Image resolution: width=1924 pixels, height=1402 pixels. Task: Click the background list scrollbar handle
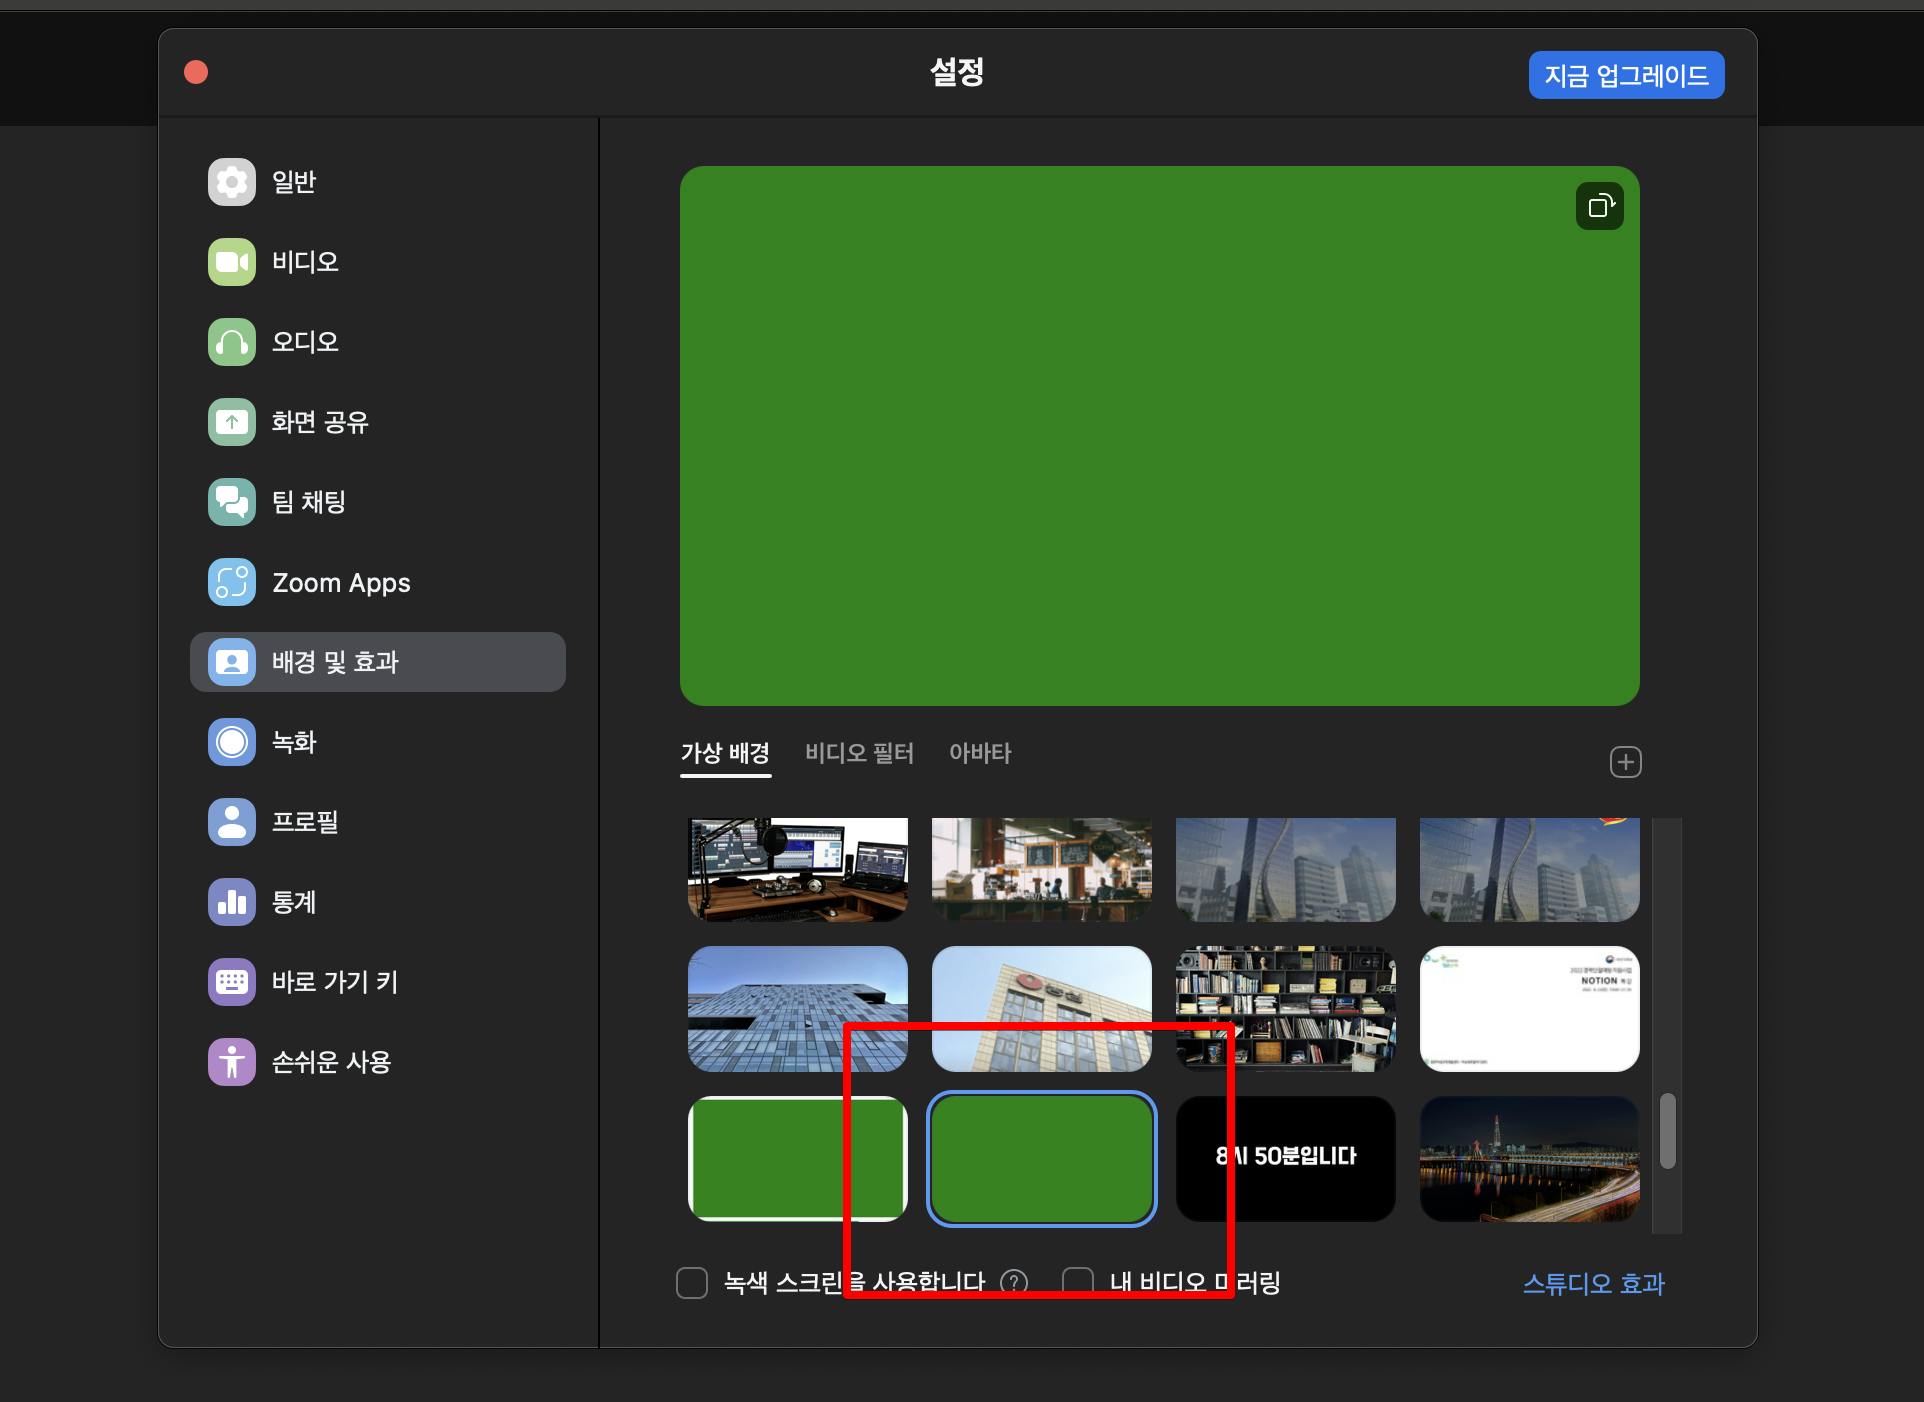click(x=1667, y=1131)
